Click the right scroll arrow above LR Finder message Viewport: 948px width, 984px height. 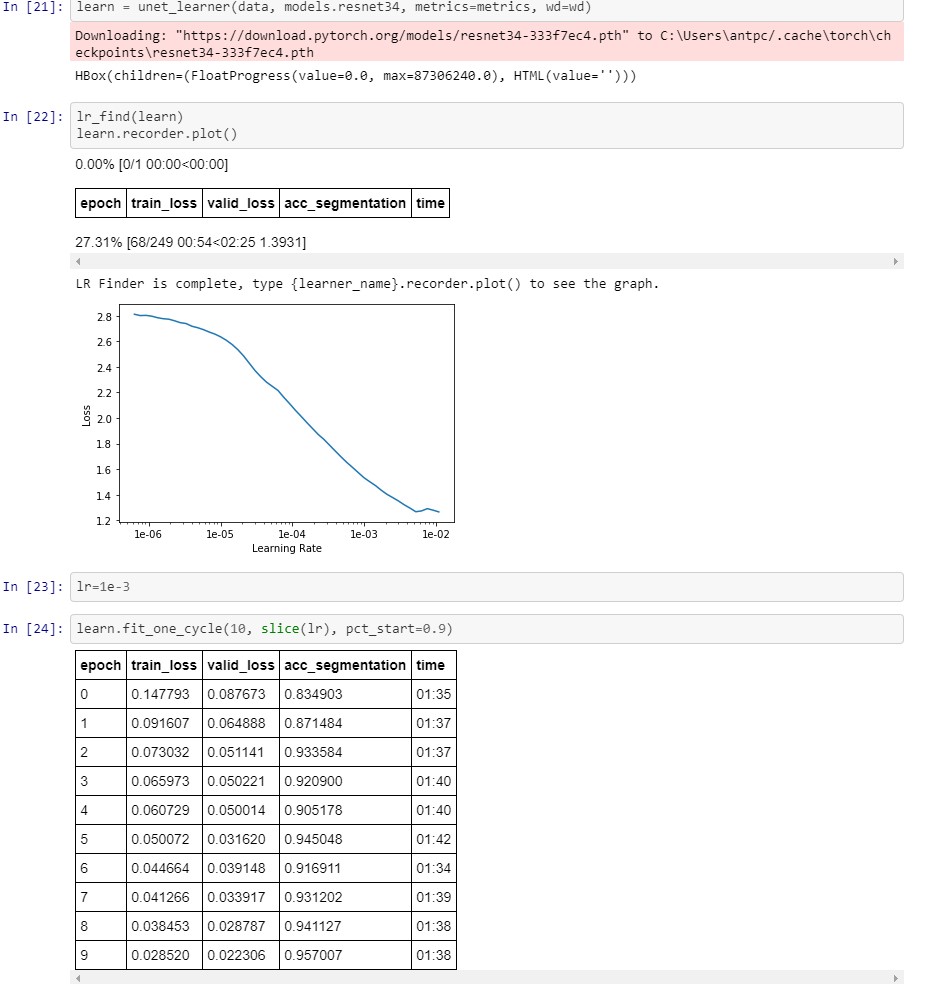(x=896, y=261)
